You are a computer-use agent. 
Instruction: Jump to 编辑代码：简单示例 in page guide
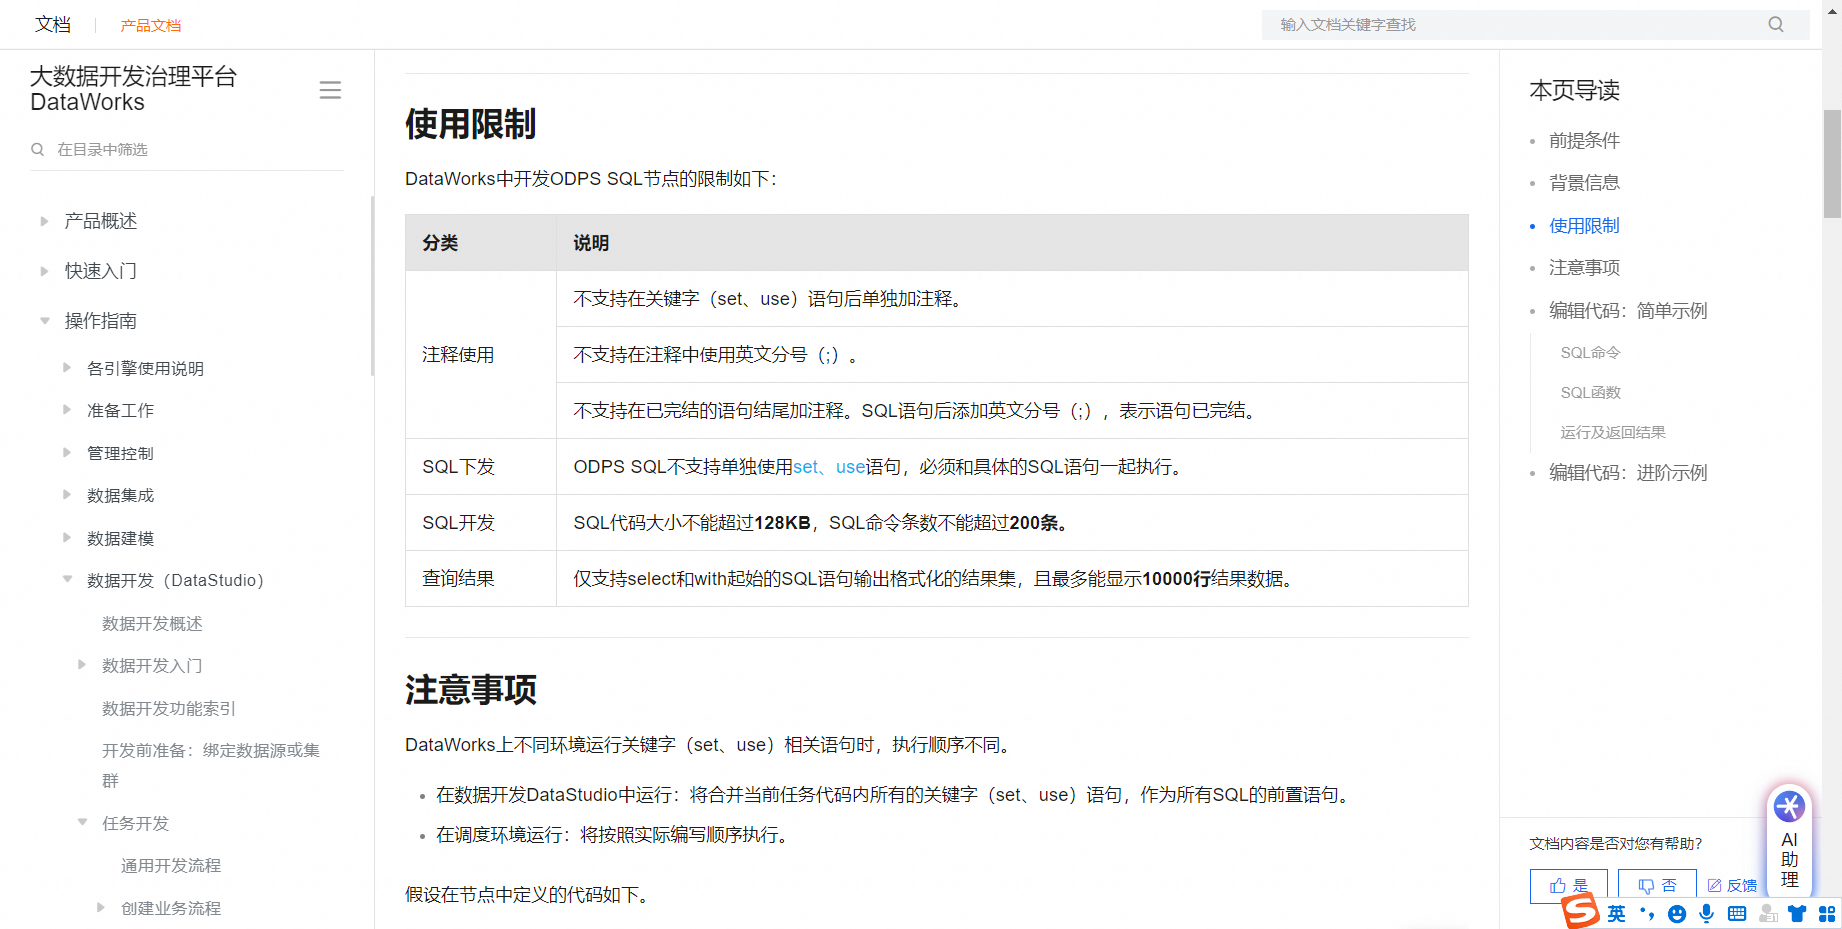(1628, 311)
